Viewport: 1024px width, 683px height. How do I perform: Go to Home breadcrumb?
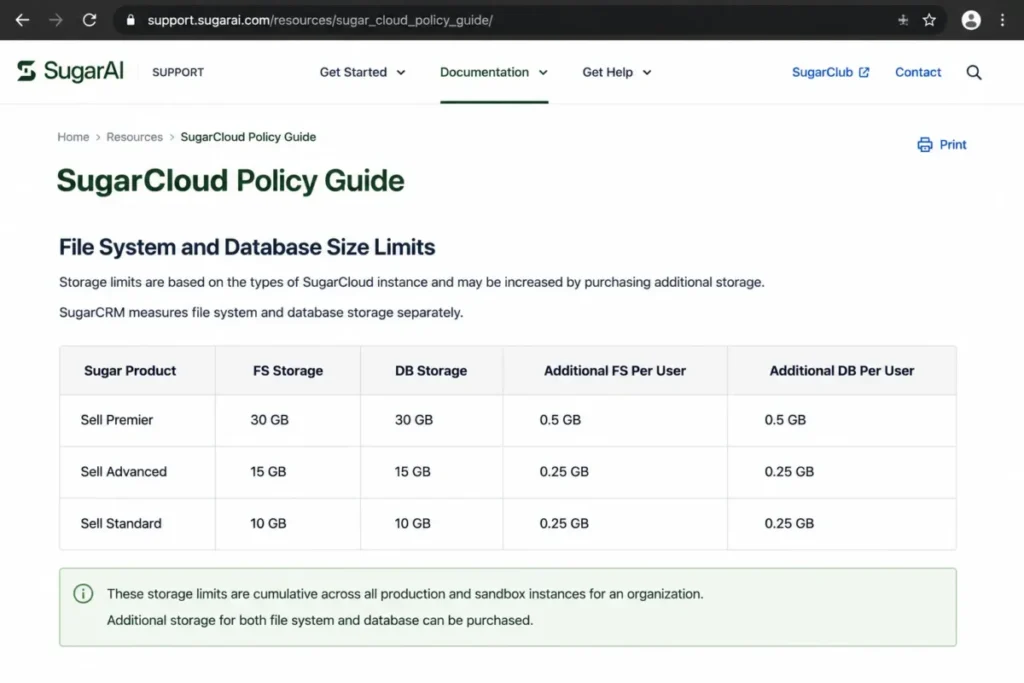coord(73,137)
